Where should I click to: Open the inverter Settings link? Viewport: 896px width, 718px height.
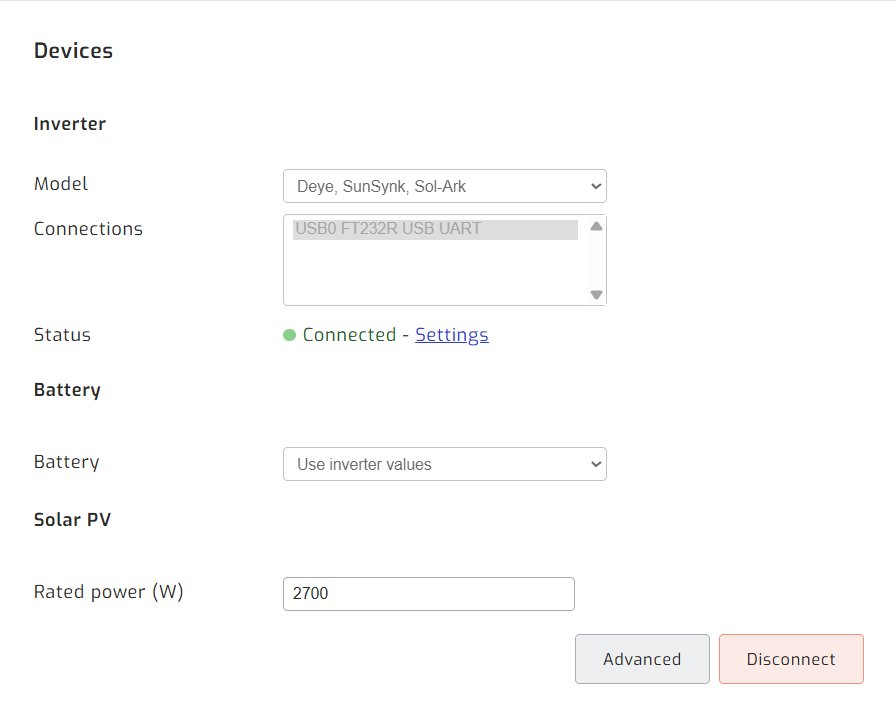(451, 335)
